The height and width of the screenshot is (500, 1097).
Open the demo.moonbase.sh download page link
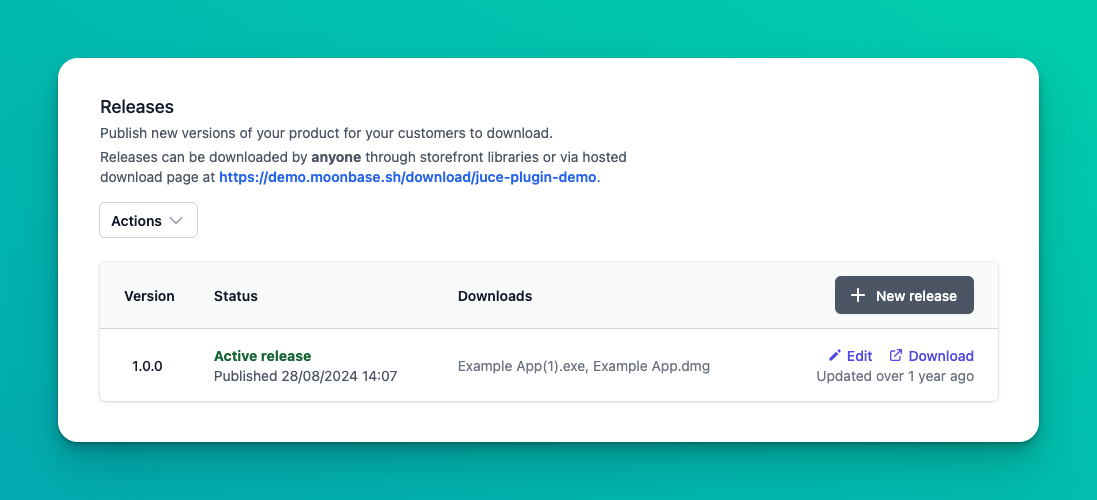point(408,177)
